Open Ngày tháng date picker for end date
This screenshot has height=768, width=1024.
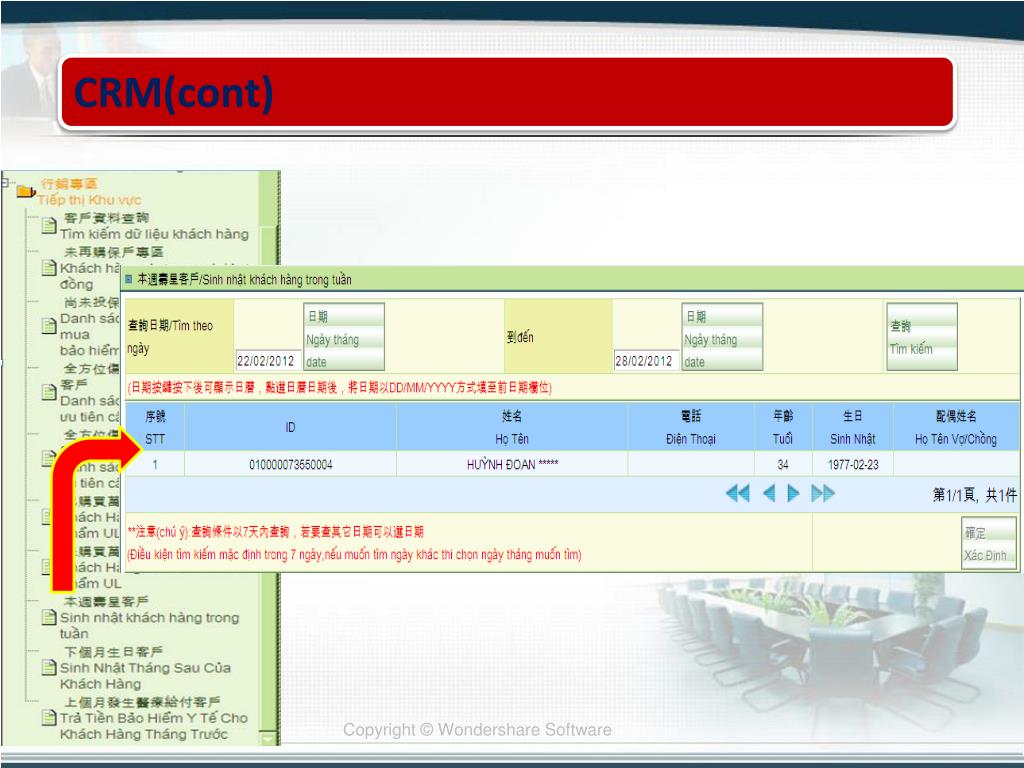point(722,337)
